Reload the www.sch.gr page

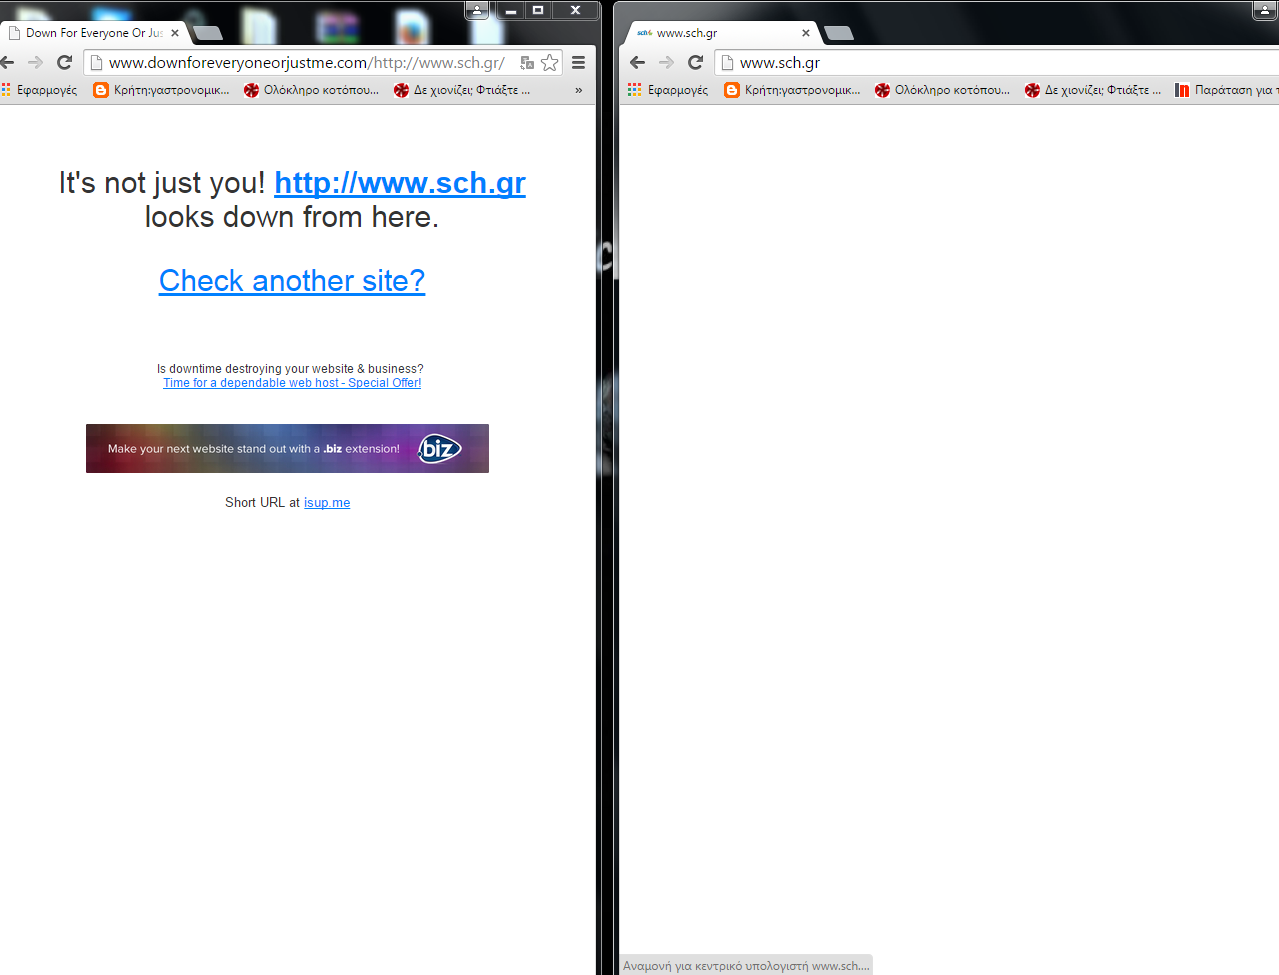(x=696, y=63)
